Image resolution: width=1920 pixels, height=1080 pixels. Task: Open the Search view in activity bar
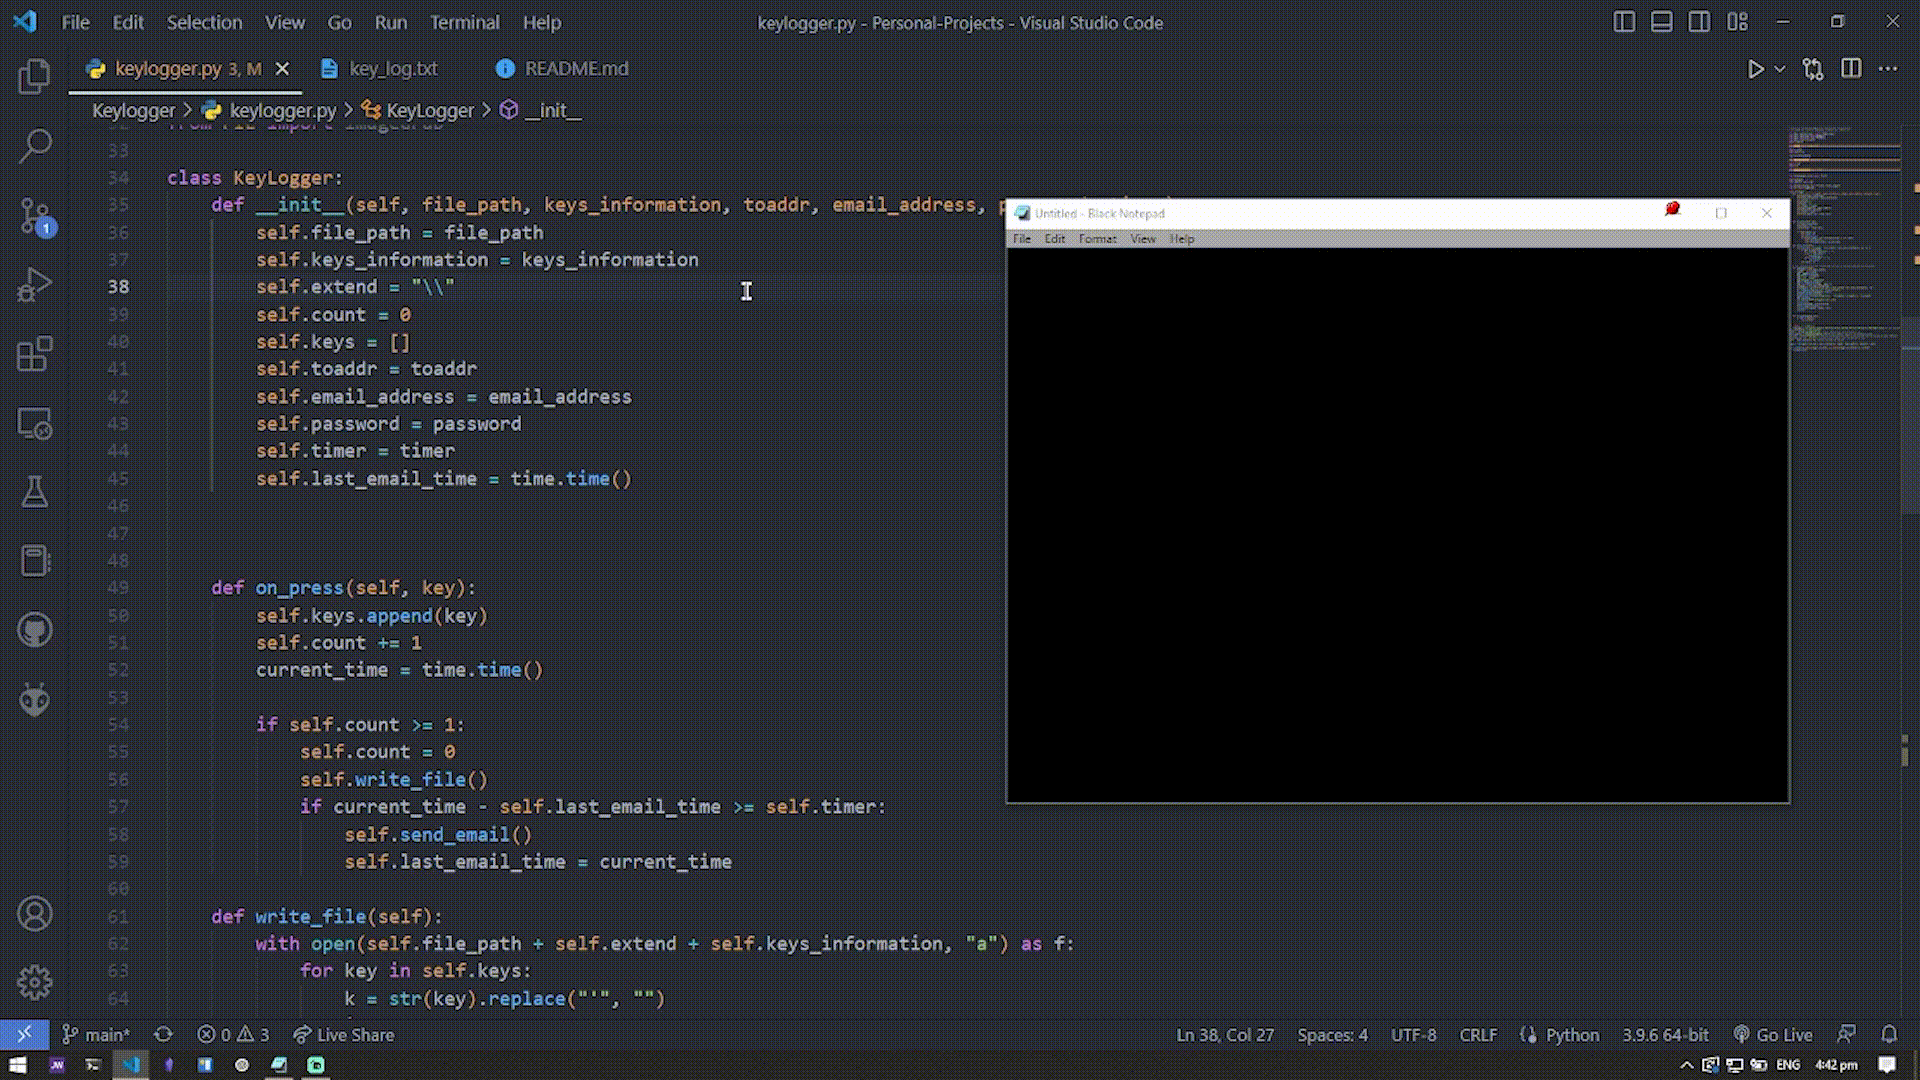pyautogui.click(x=34, y=146)
